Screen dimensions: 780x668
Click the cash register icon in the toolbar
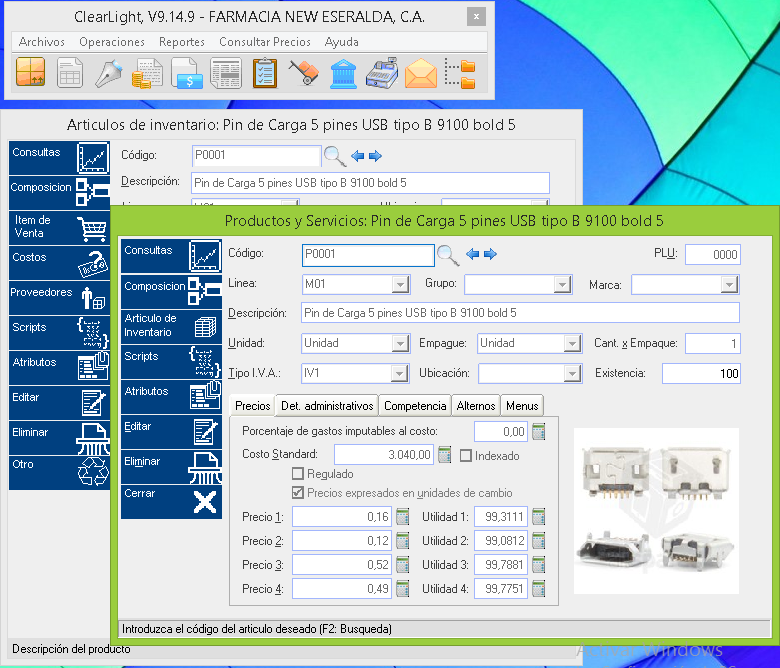[x=381, y=74]
